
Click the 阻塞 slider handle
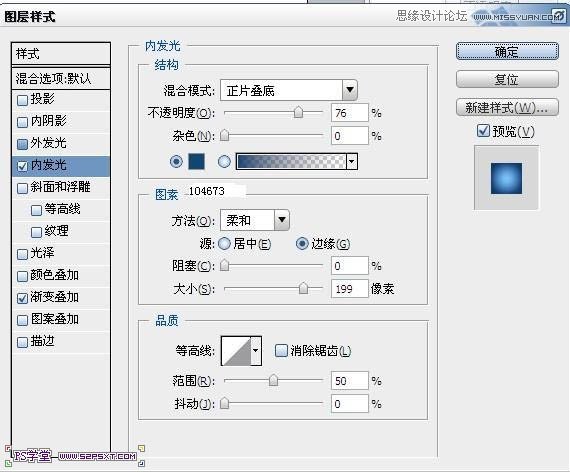pos(225,265)
